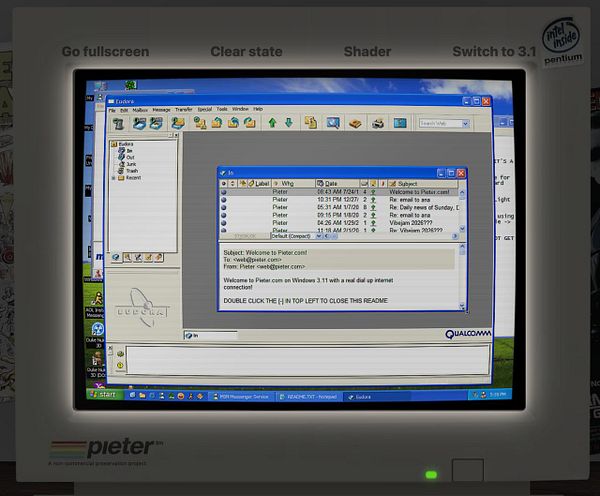Open the In mailbox toolbar icon
This screenshot has width=600, height=496.
pos(139,123)
